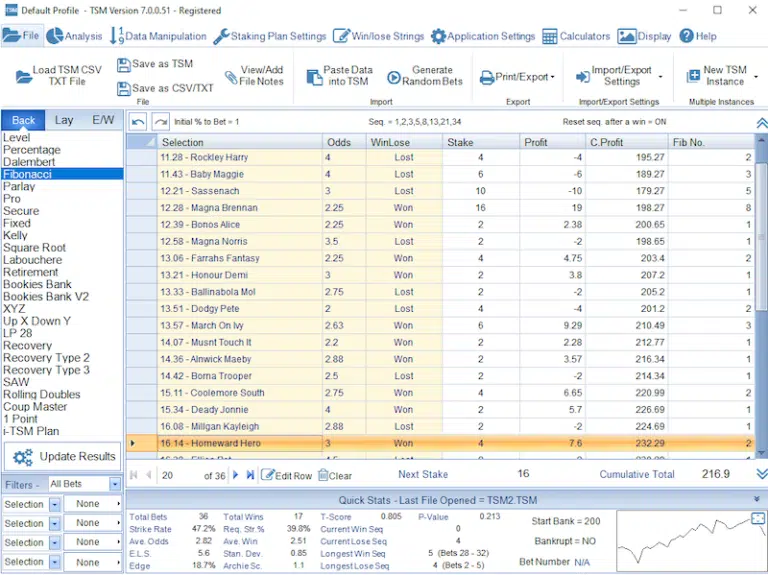
Task: Click the 16.14 - Homeward Hero row
Action: [x=440, y=443]
